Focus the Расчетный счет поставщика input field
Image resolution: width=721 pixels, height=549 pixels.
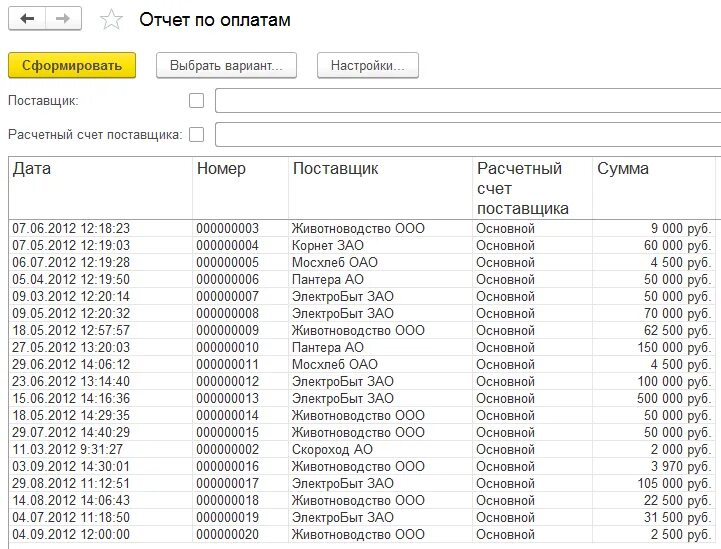pyautogui.click(x=468, y=134)
